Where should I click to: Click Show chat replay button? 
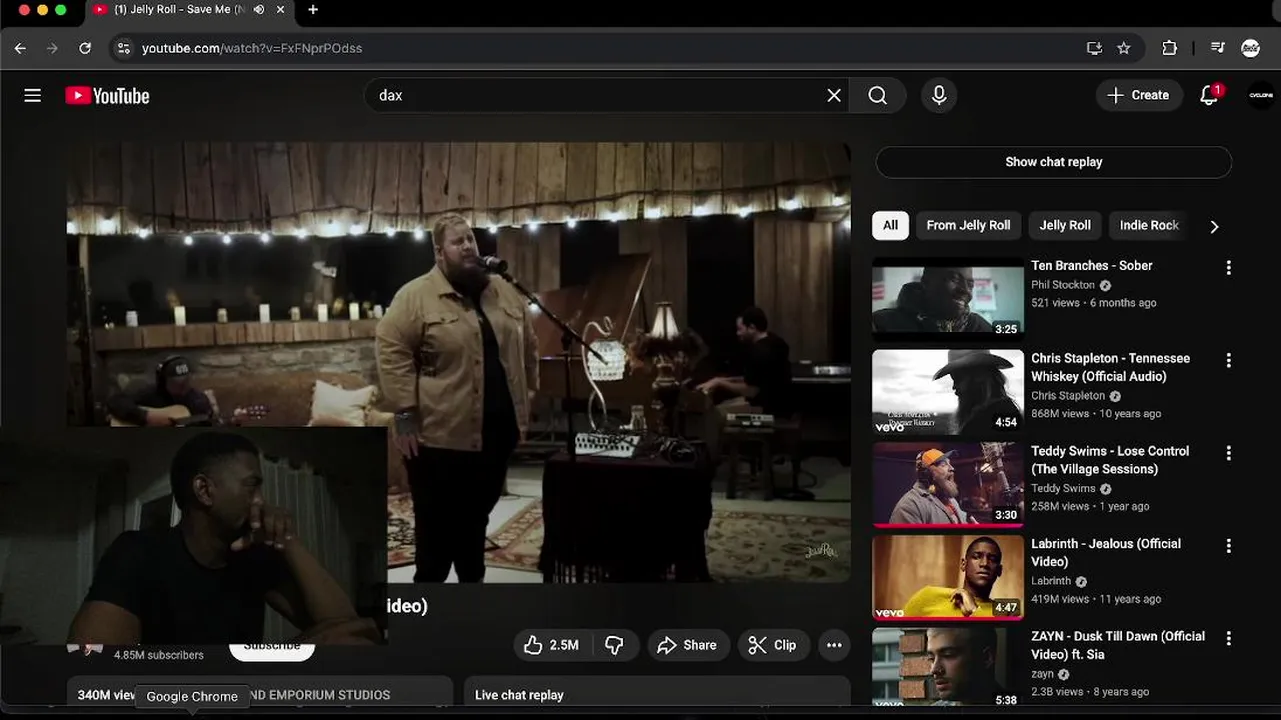click(1054, 162)
